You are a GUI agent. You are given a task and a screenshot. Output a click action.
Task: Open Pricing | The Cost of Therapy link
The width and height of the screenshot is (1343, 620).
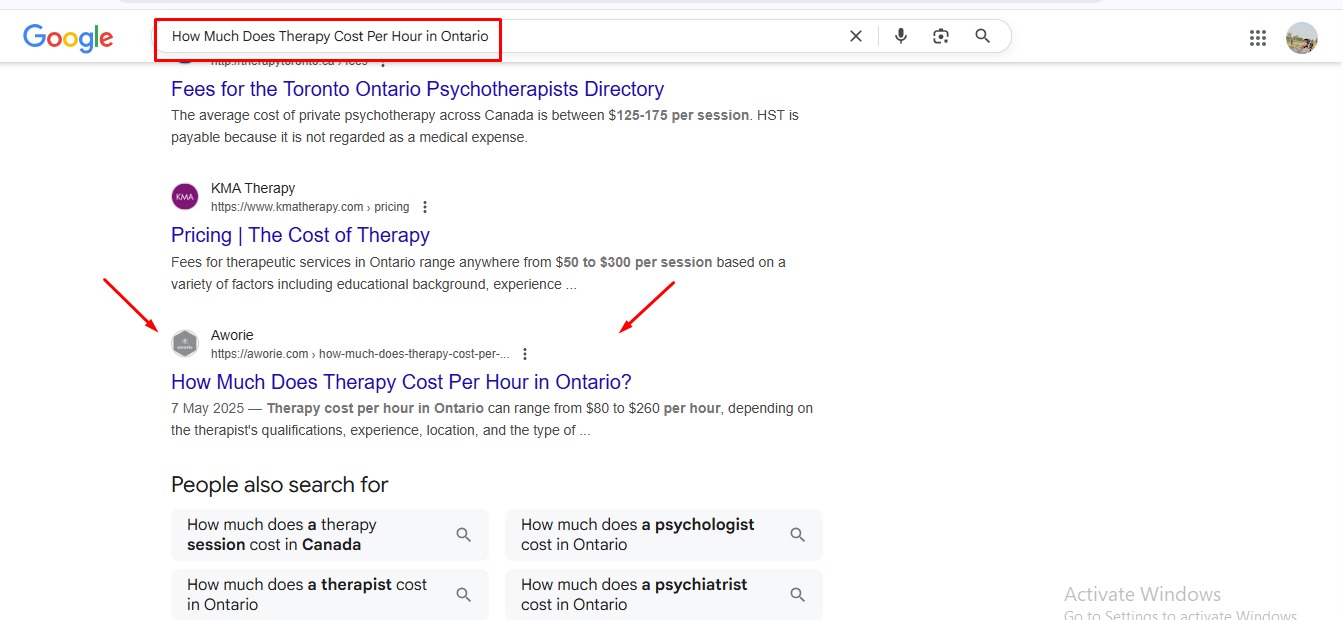(300, 235)
